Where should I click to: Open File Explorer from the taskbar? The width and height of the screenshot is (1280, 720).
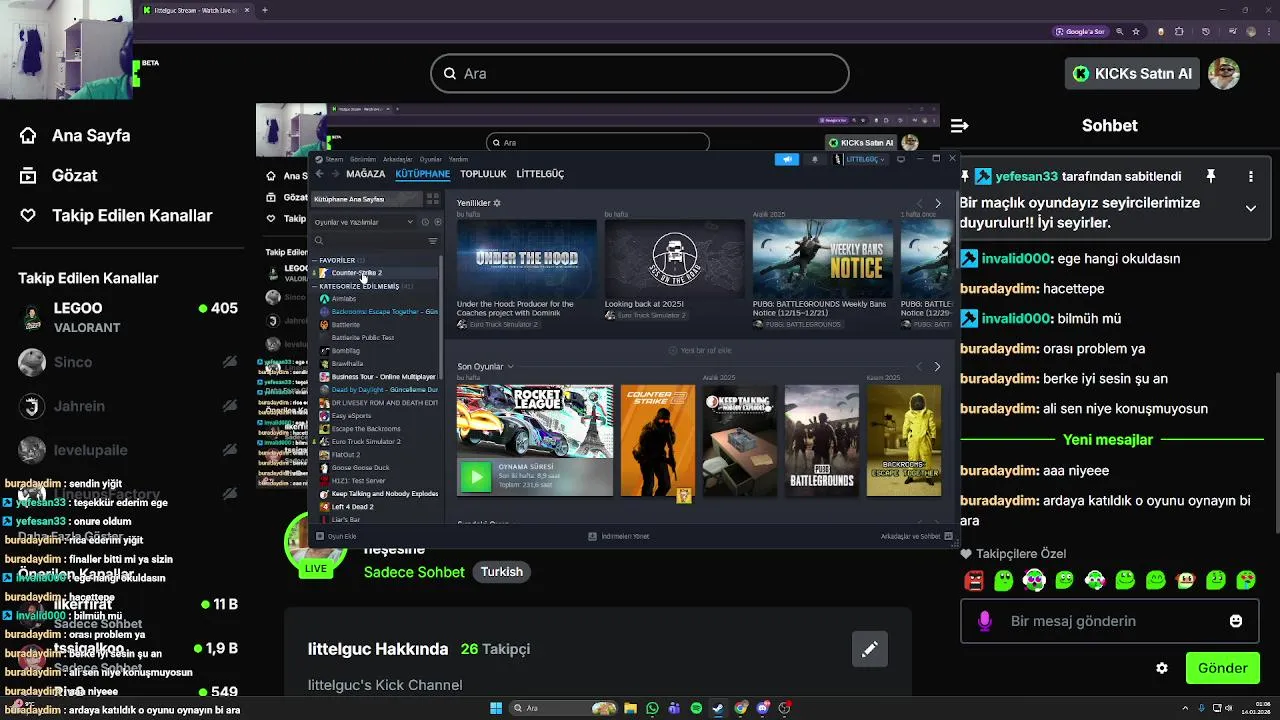click(x=630, y=708)
